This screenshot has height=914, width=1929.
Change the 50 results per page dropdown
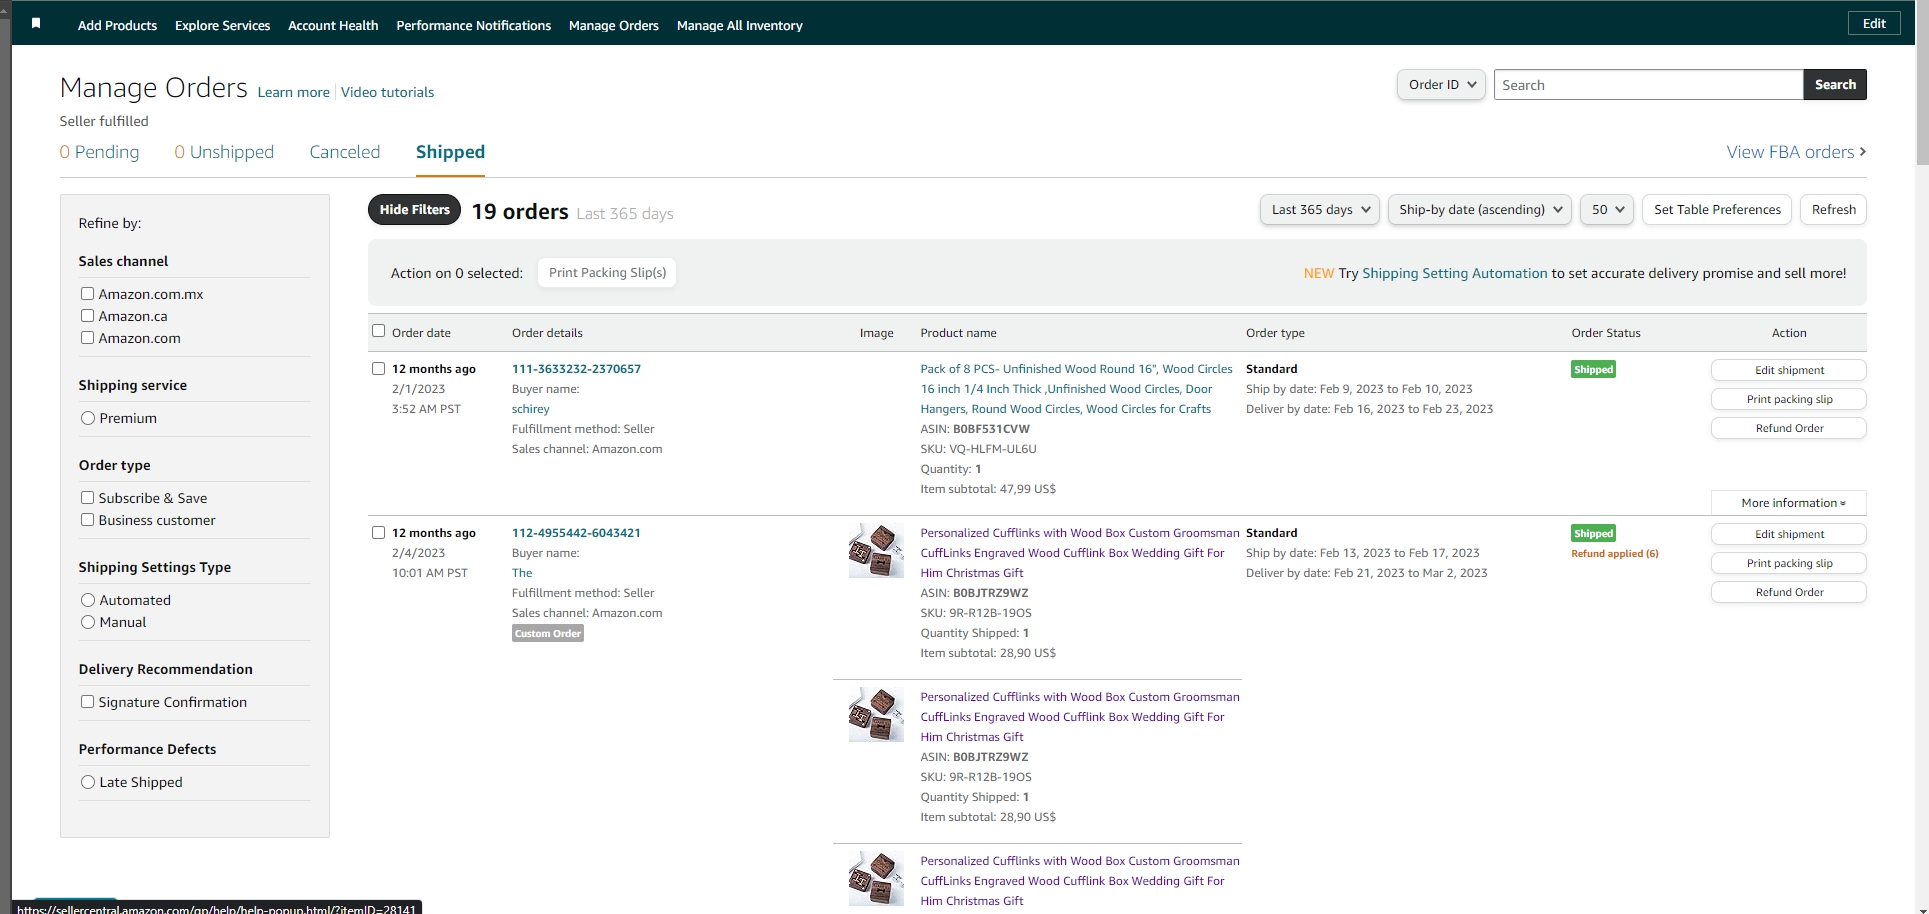pos(1607,210)
